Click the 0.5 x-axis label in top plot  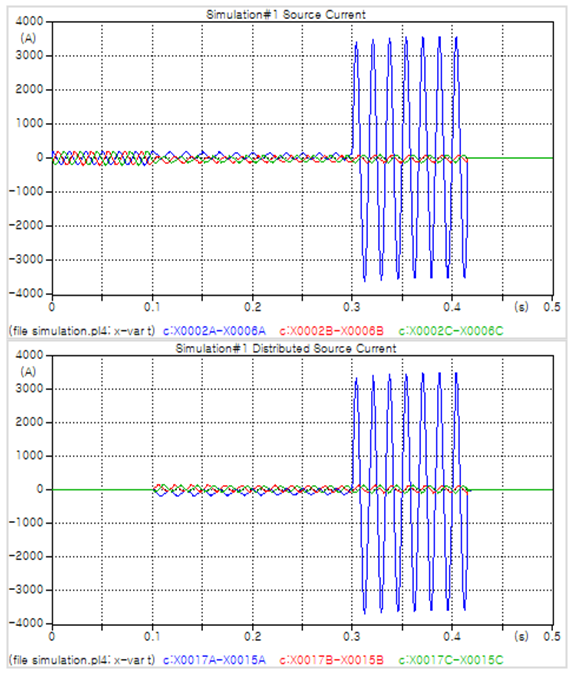[552, 307]
